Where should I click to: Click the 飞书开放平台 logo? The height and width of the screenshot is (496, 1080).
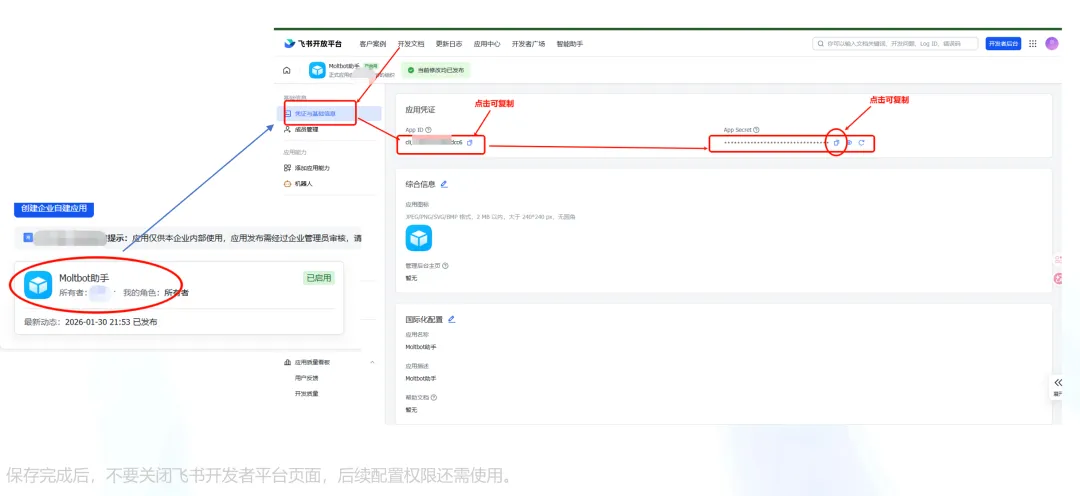[x=313, y=43]
